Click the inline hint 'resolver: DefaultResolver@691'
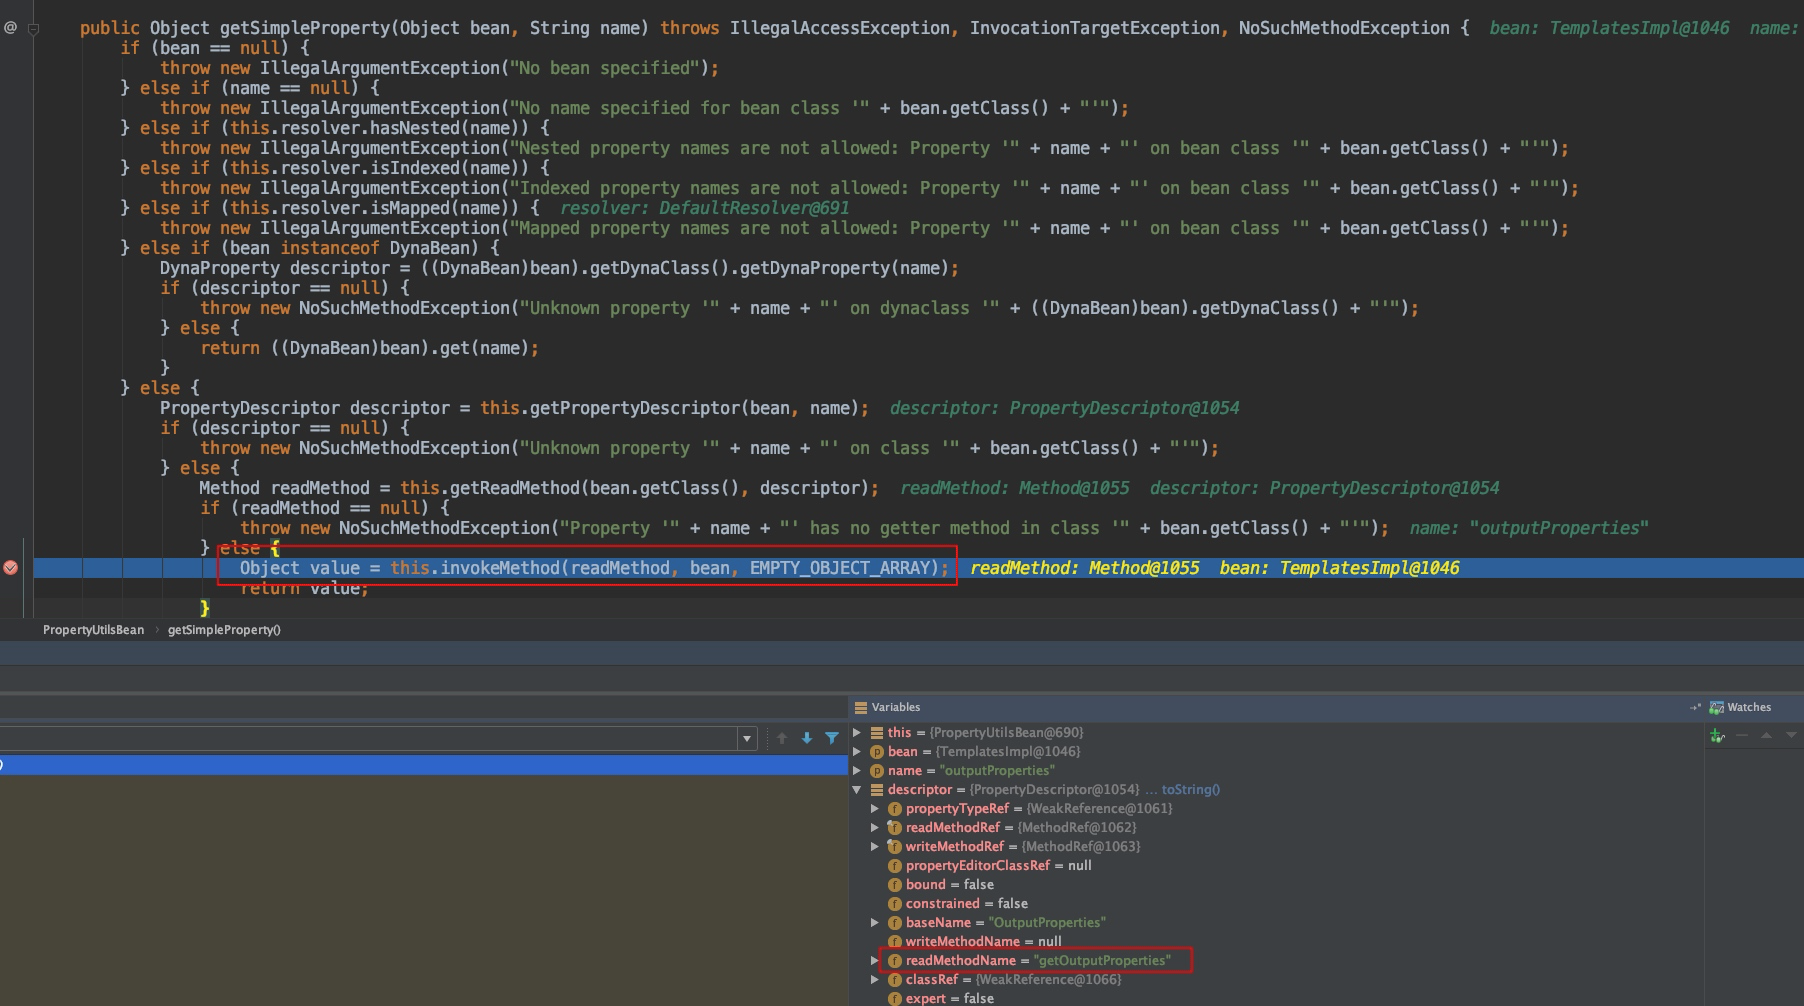Image resolution: width=1804 pixels, height=1006 pixels. 704,208
